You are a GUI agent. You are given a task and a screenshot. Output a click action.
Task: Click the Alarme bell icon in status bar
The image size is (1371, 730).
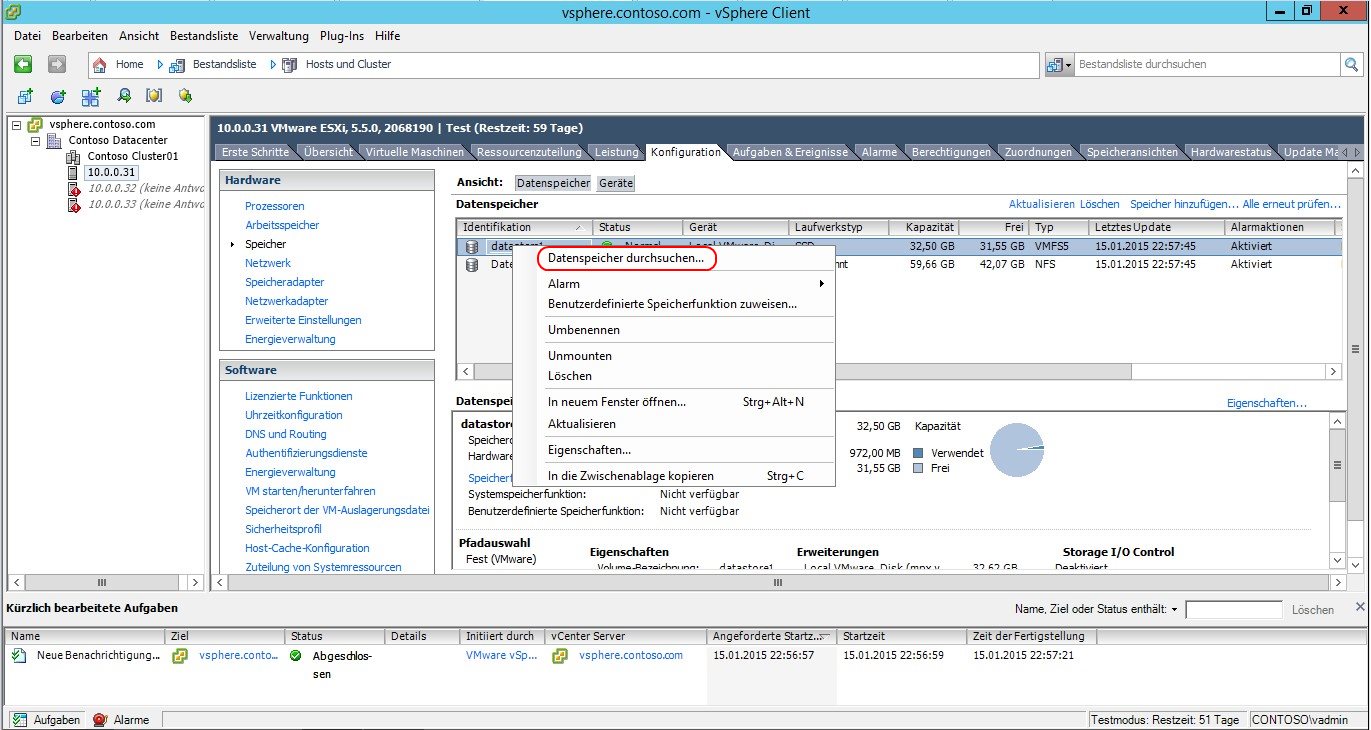click(x=99, y=720)
